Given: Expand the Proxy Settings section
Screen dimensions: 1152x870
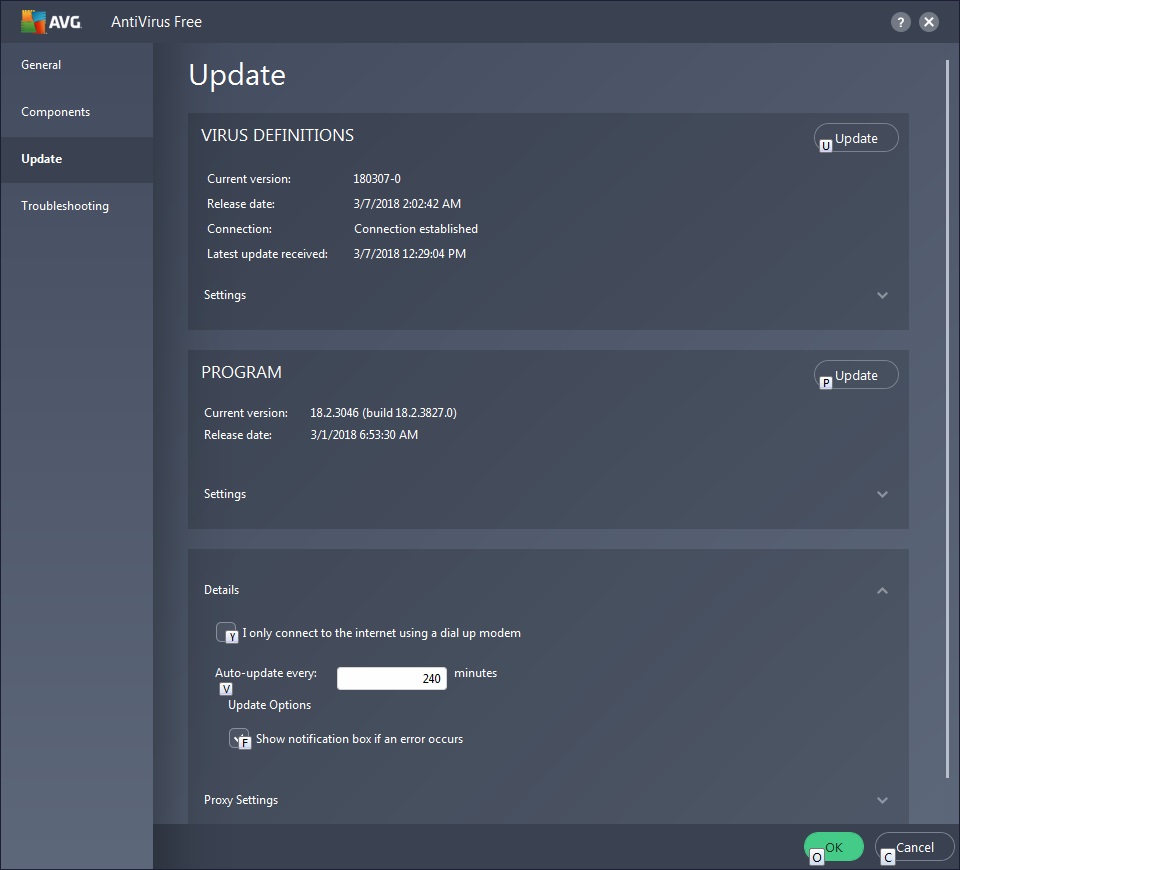Looking at the screenshot, I should [882, 800].
